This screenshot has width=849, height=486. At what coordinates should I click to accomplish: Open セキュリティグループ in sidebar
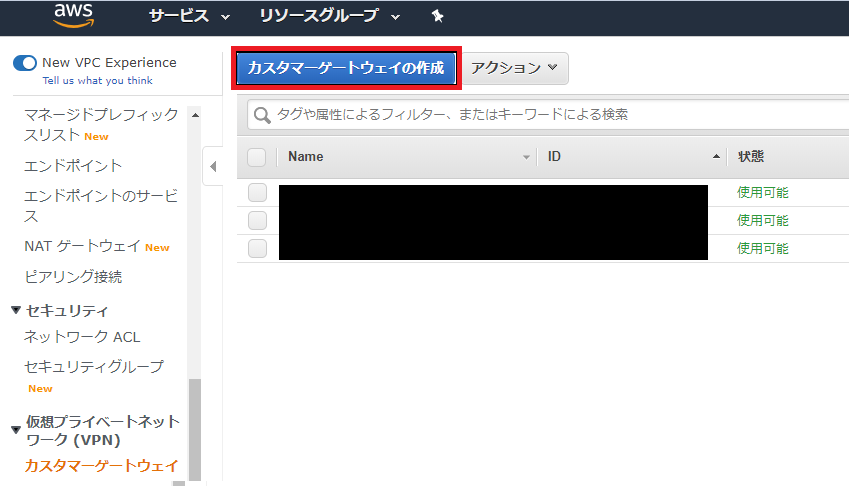[x=94, y=366]
